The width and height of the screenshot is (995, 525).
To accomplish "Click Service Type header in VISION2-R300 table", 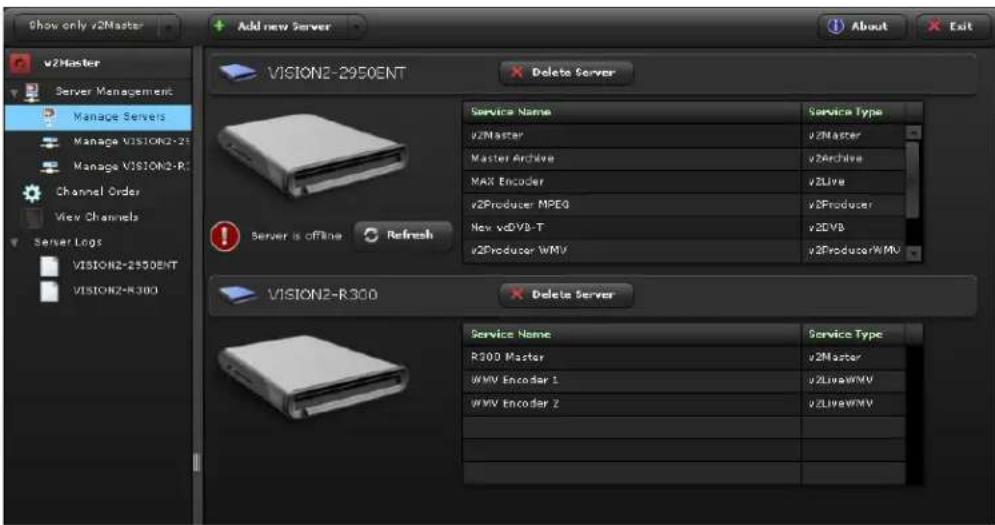I will (x=853, y=335).
